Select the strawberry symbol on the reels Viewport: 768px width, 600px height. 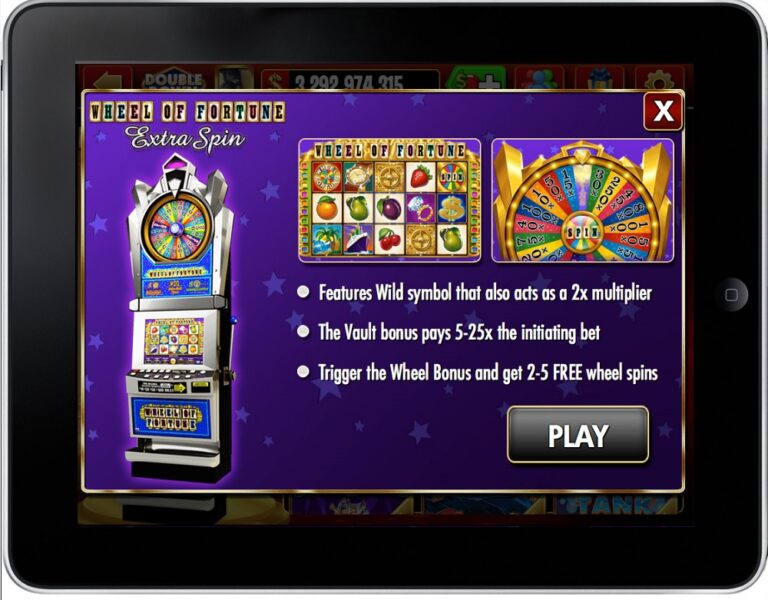[x=420, y=177]
